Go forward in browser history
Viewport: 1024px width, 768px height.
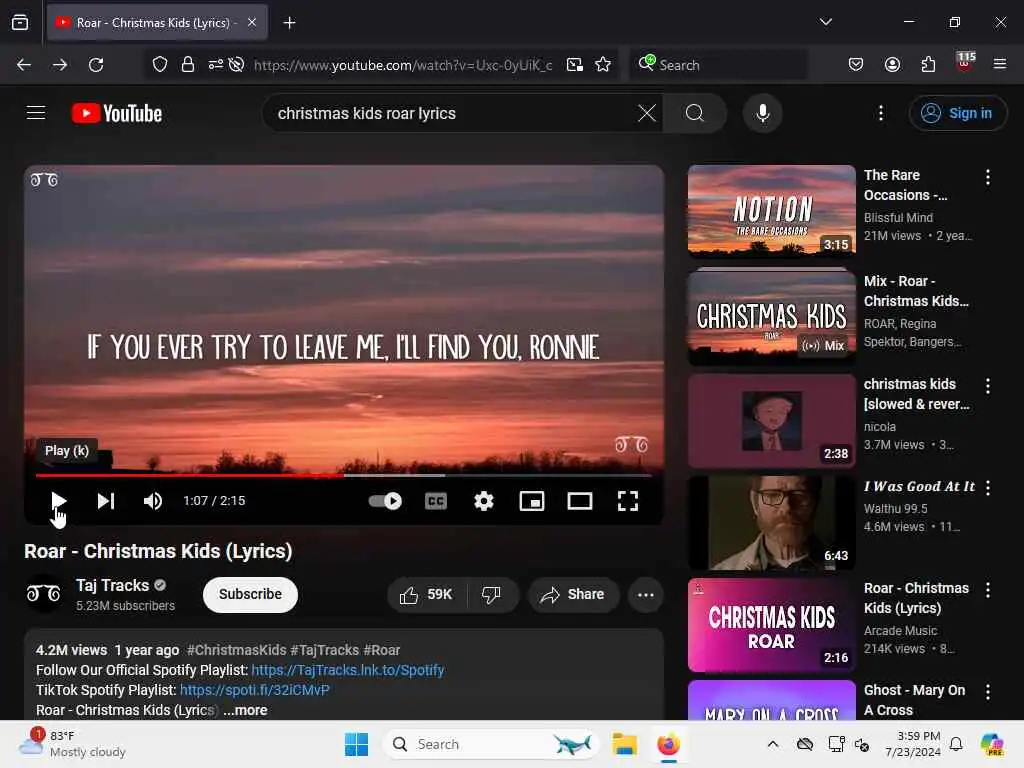60,65
